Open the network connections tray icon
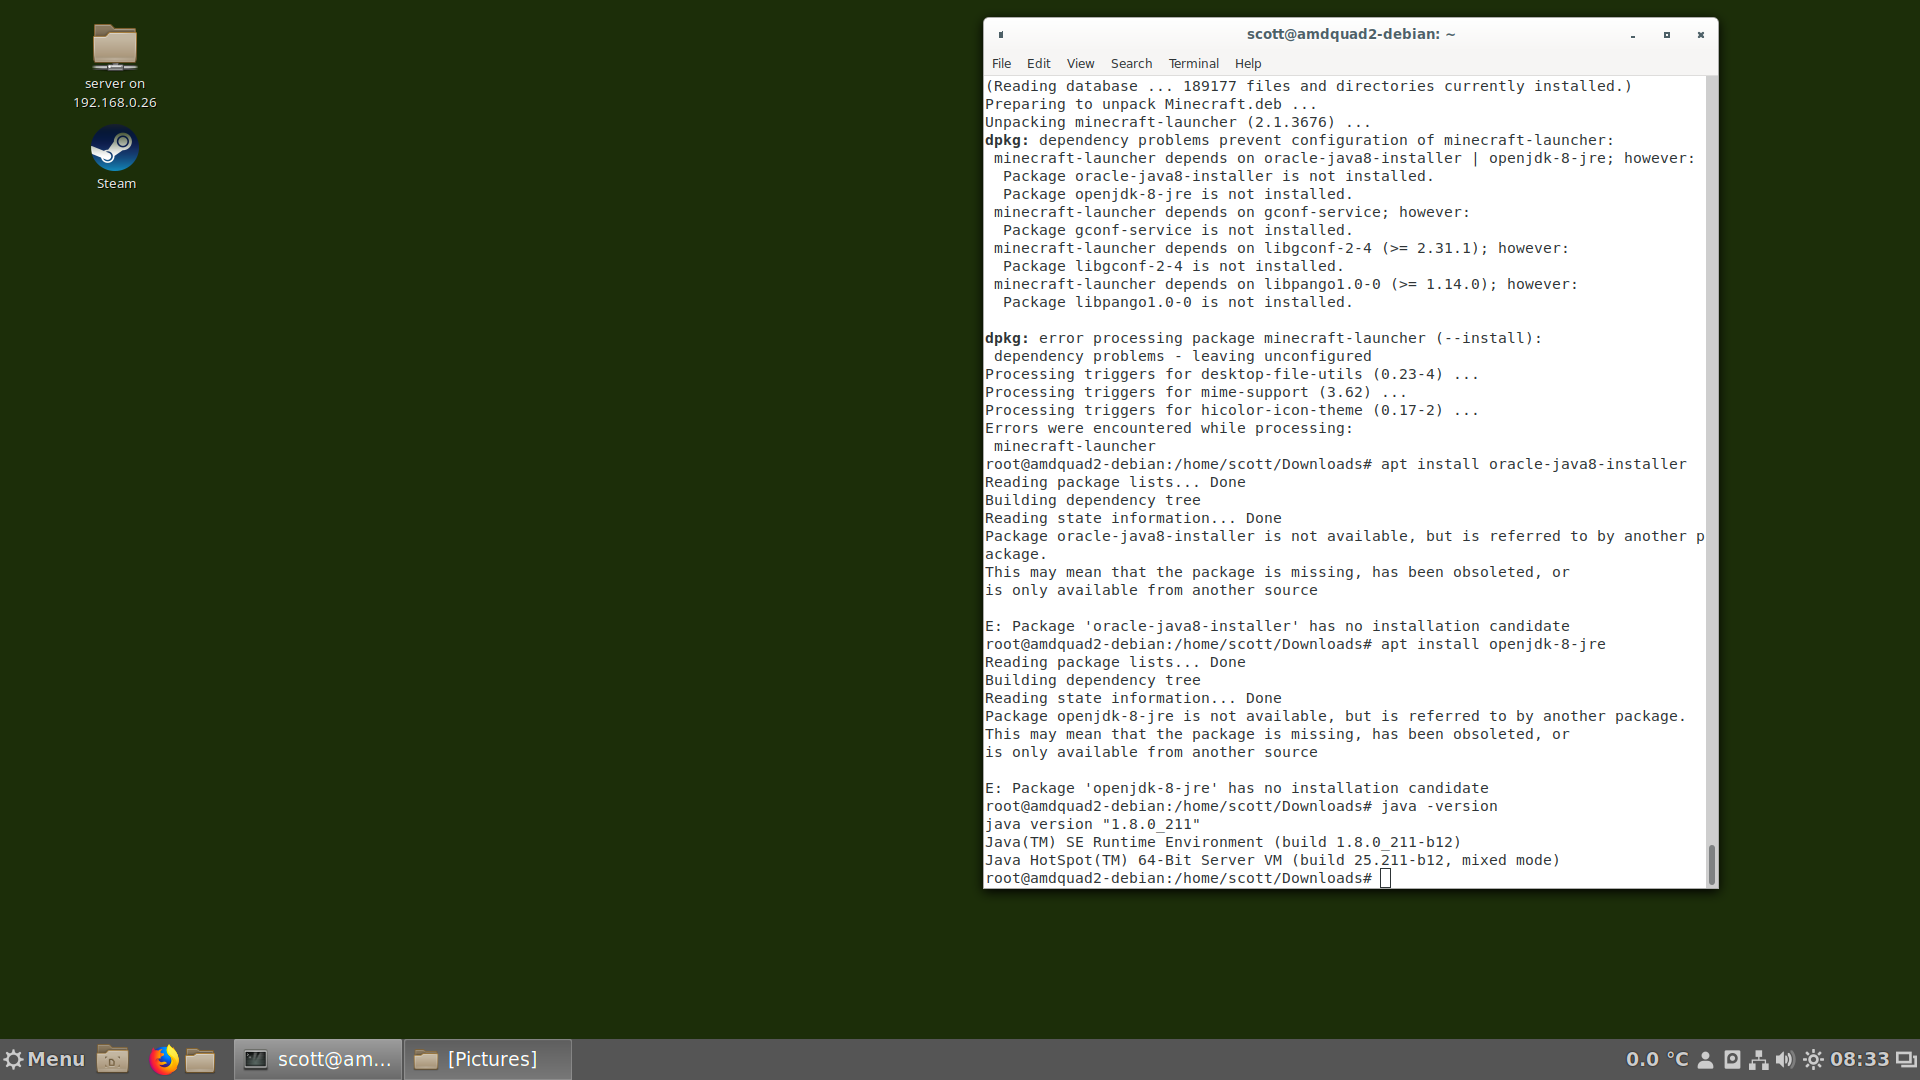The width and height of the screenshot is (1920, 1080). point(1758,1059)
